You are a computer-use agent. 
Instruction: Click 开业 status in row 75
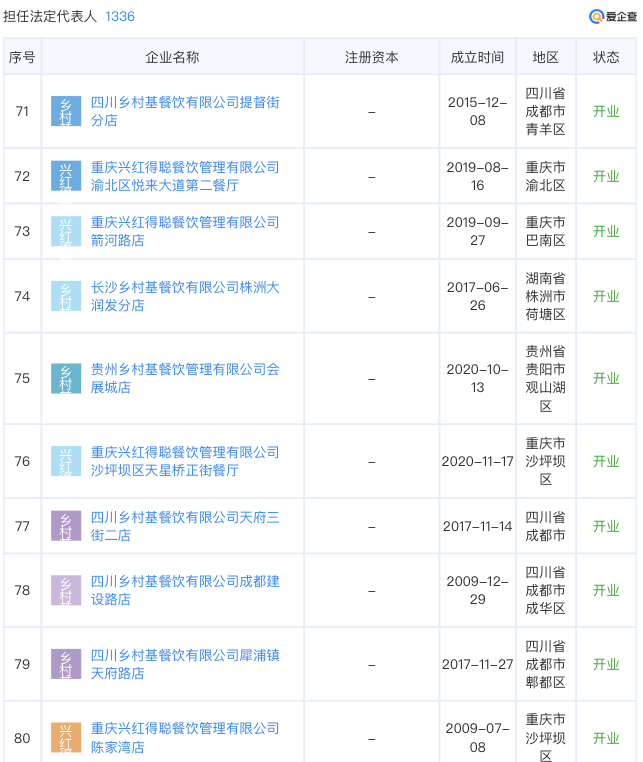click(606, 378)
